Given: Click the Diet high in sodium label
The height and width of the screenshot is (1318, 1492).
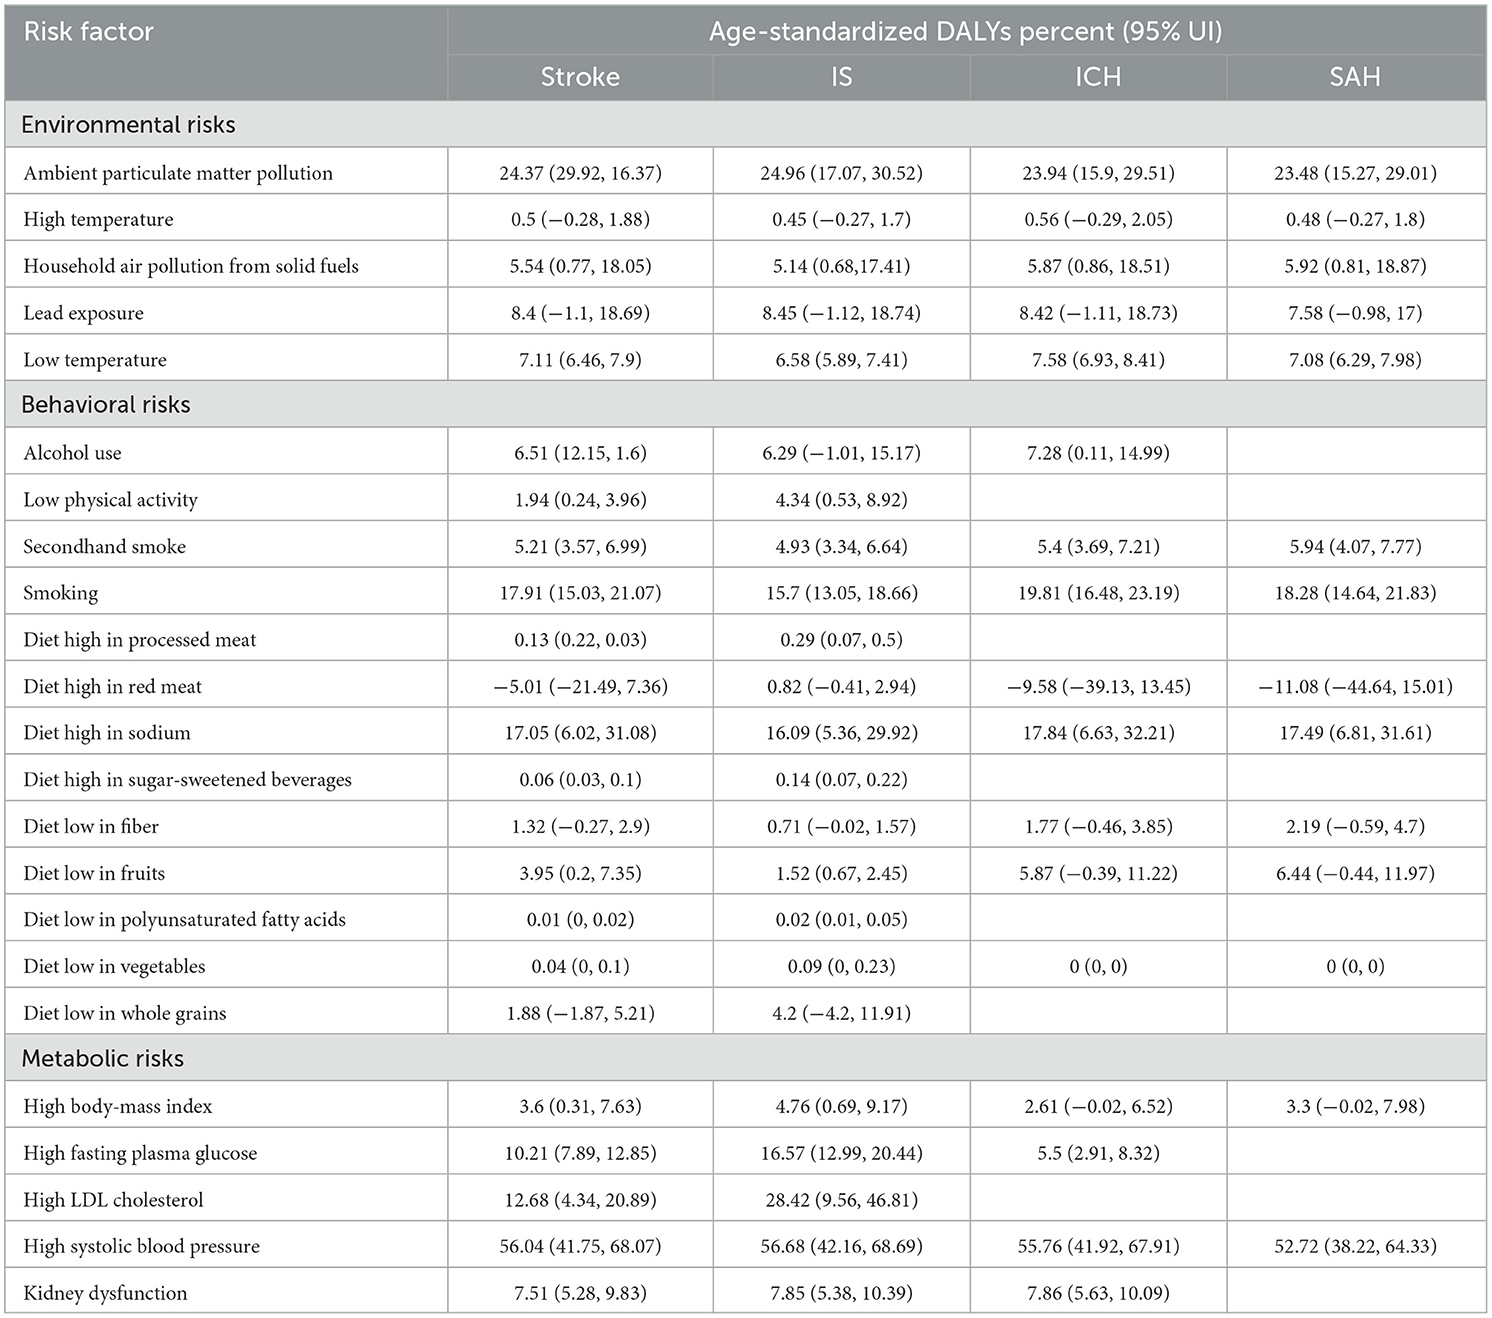Looking at the screenshot, I should pos(107,733).
